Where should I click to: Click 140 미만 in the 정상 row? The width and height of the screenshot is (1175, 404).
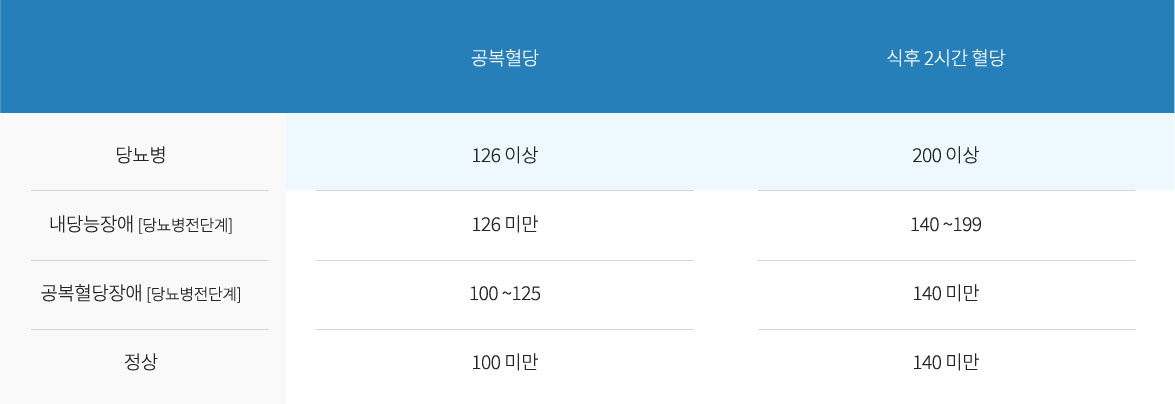tap(945, 362)
